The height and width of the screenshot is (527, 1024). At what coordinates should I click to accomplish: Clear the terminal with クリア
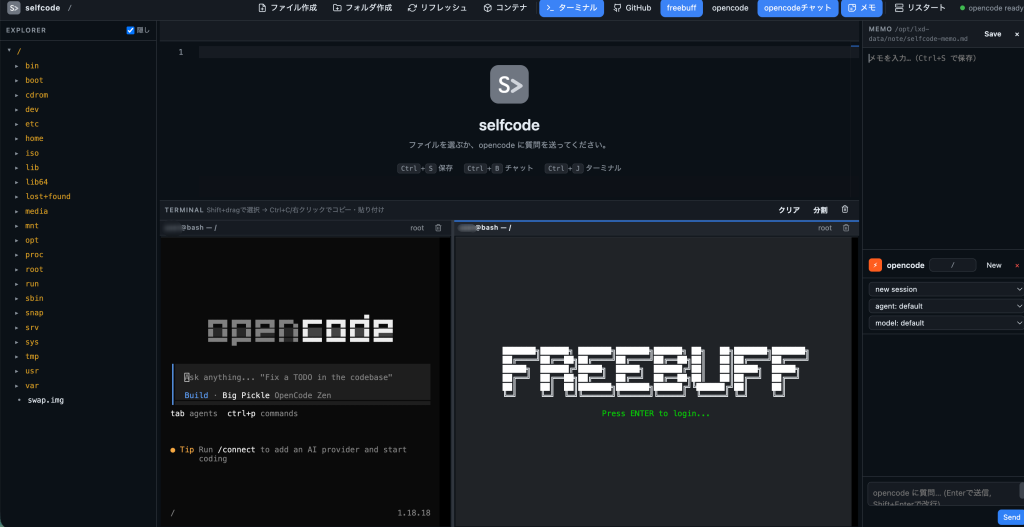[789, 210]
